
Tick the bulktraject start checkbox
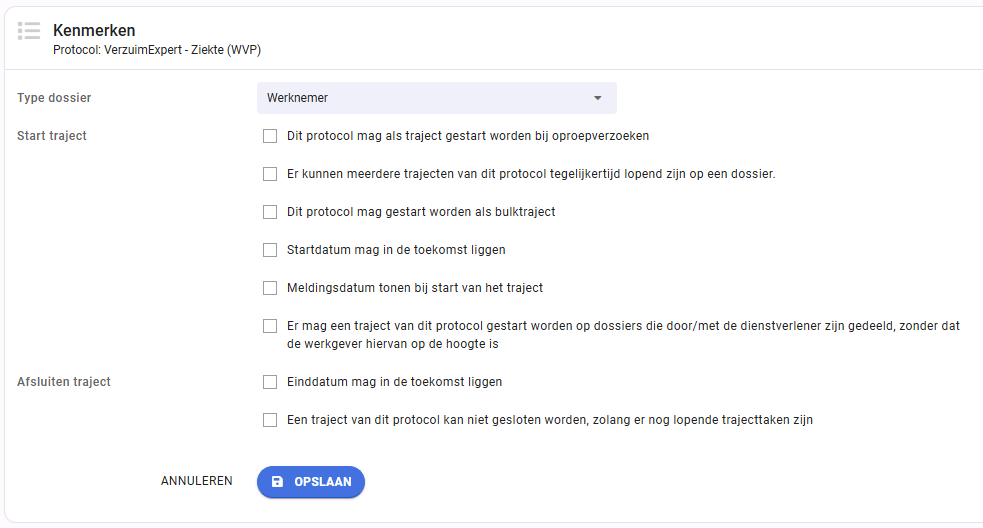click(x=270, y=212)
